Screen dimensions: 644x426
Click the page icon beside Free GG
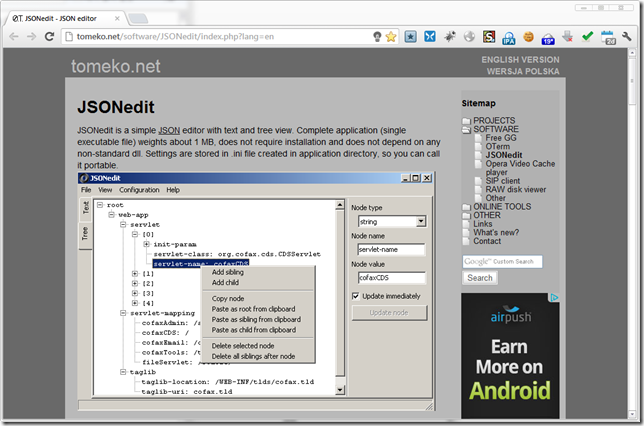[478, 138]
